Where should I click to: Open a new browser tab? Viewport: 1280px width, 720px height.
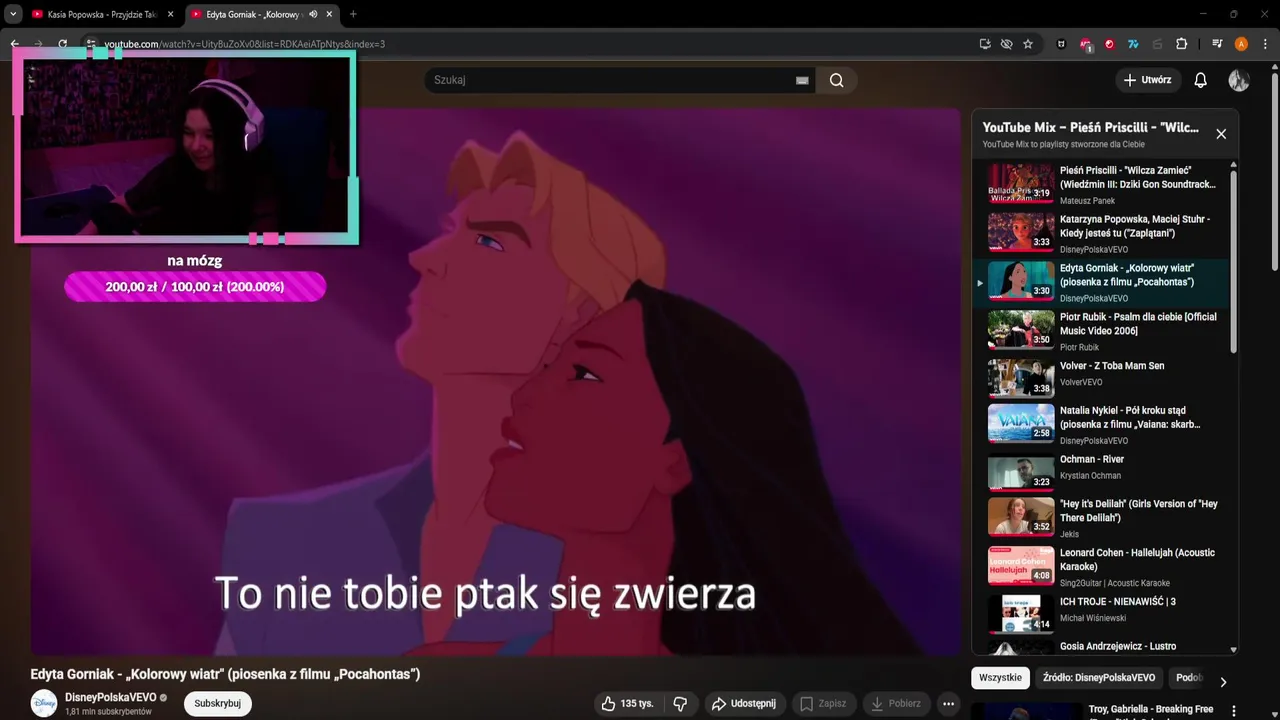coord(353,14)
